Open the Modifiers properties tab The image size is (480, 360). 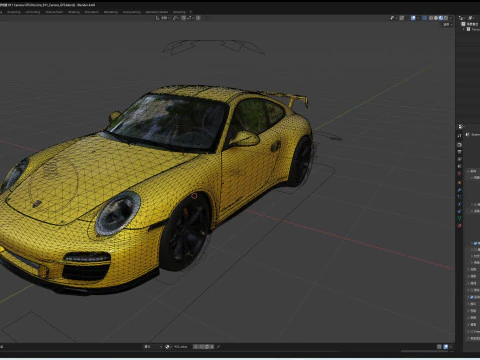click(x=459, y=190)
